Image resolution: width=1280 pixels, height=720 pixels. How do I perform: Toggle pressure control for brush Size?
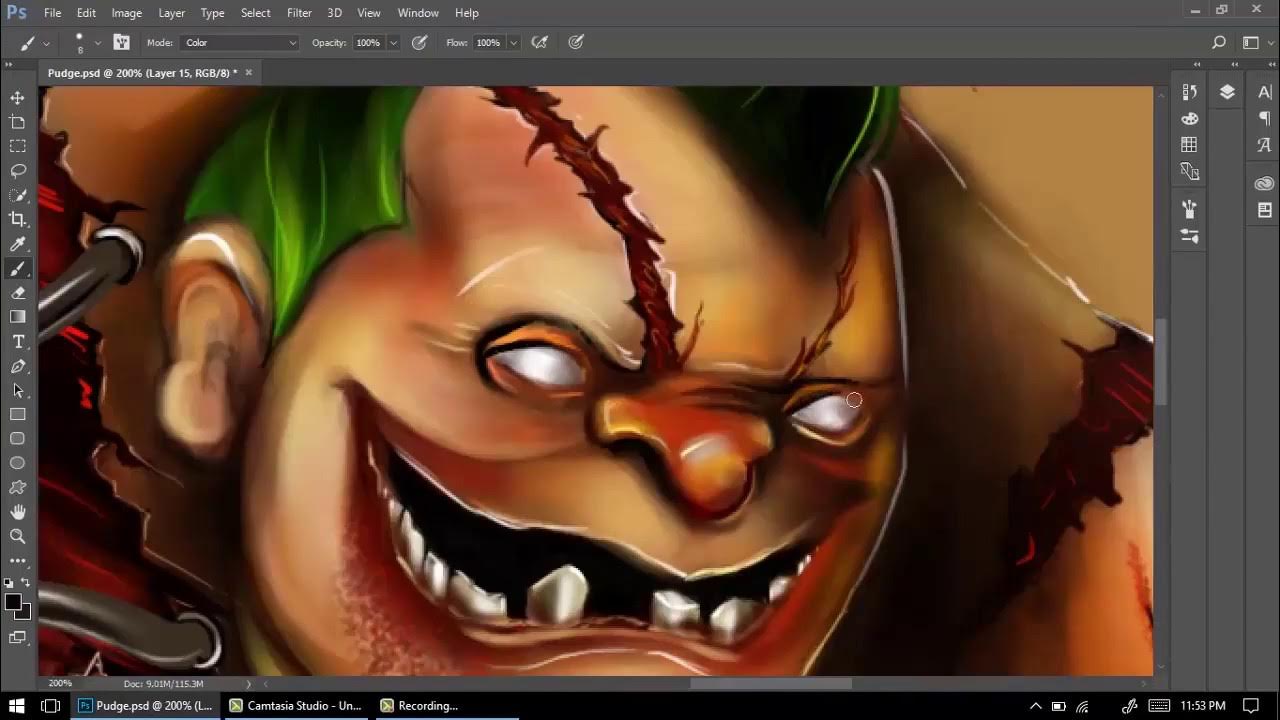click(576, 43)
